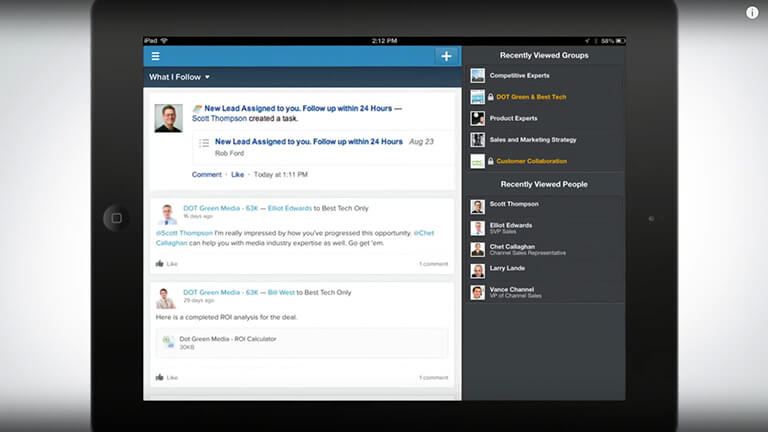768x432 pixels.
Task: Open the hamburger navigation menu
Action: 155,56
